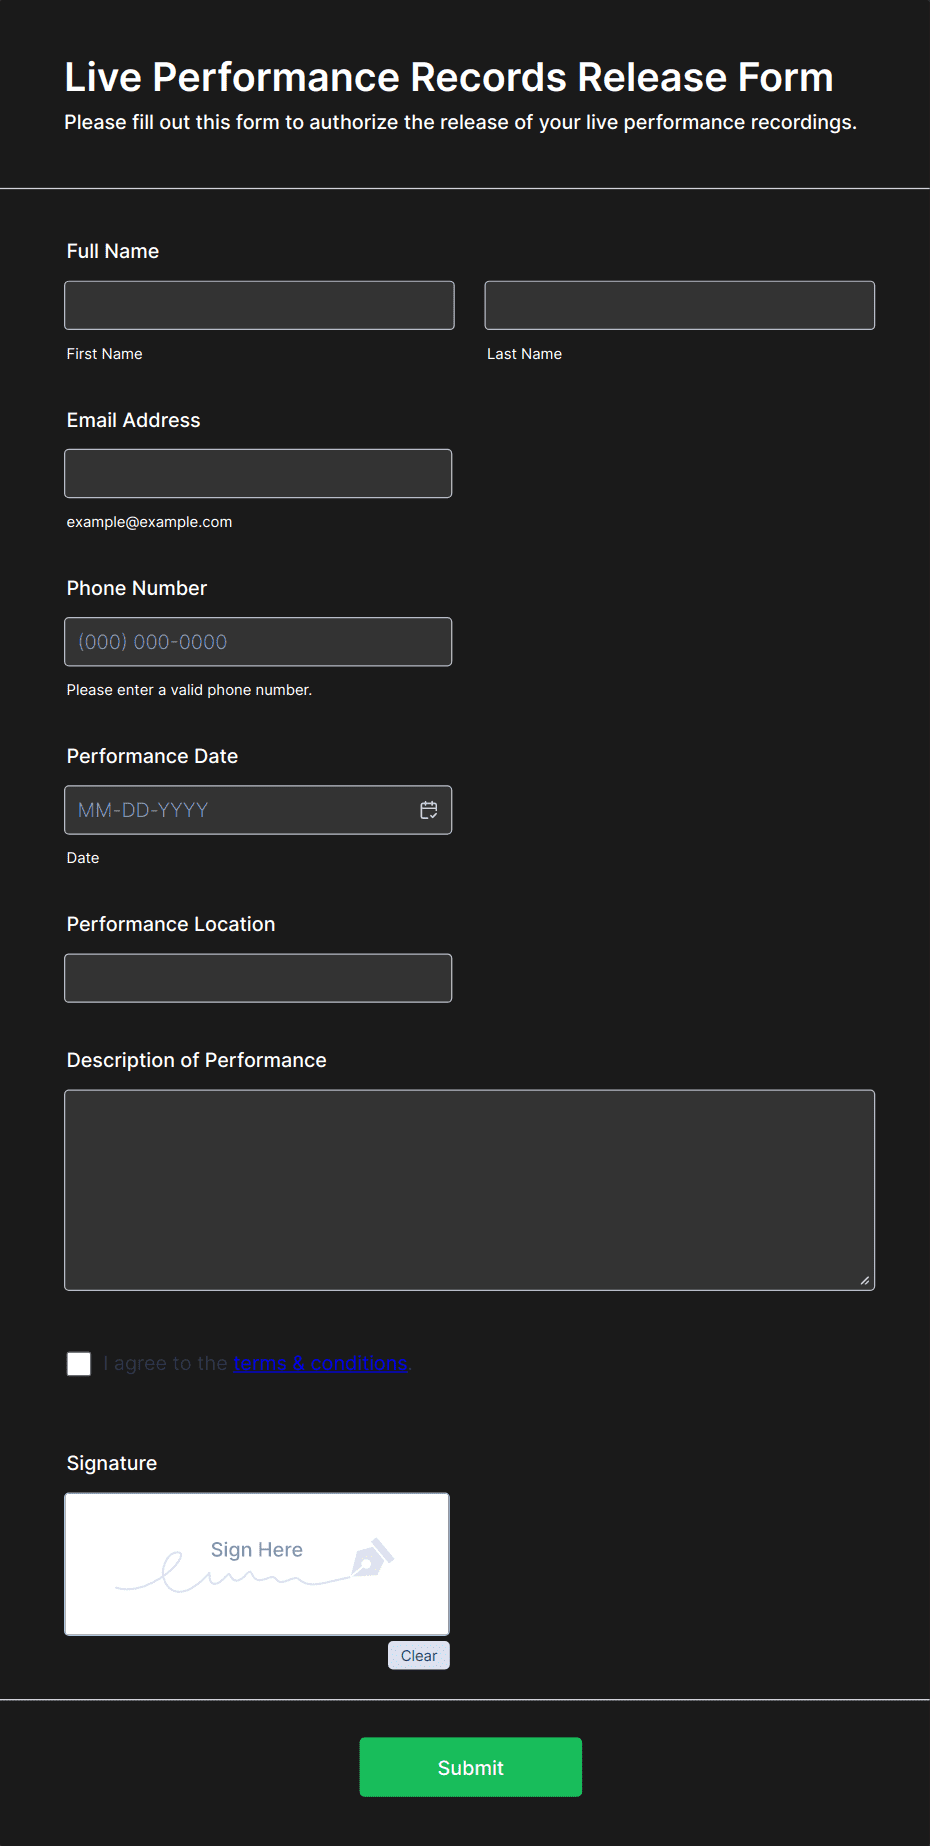Click the "I agree to the" label text
930x1846 pixels.
[x=166, y=1364]
